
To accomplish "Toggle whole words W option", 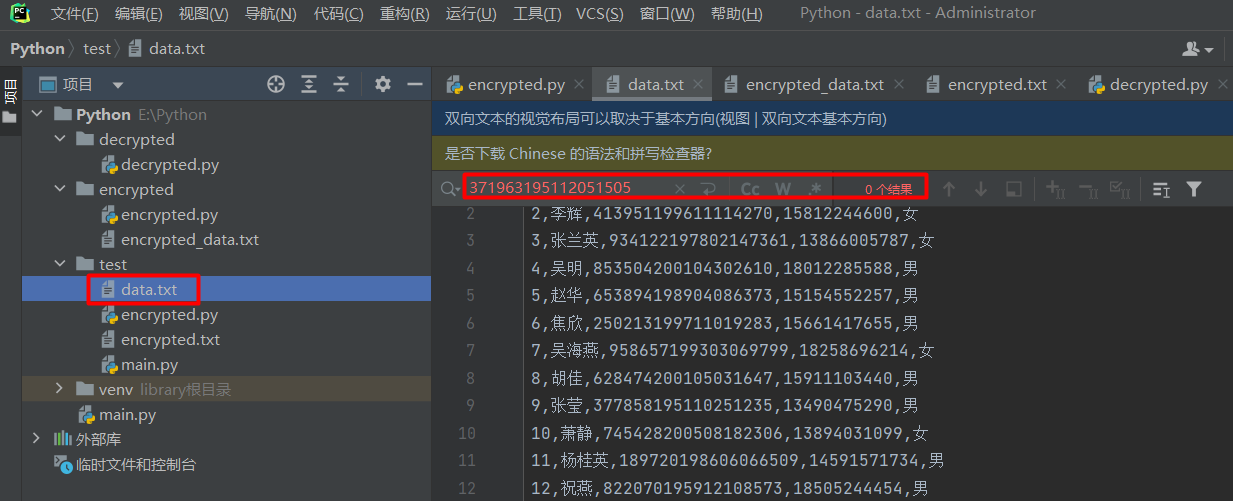I will (783, 189).
